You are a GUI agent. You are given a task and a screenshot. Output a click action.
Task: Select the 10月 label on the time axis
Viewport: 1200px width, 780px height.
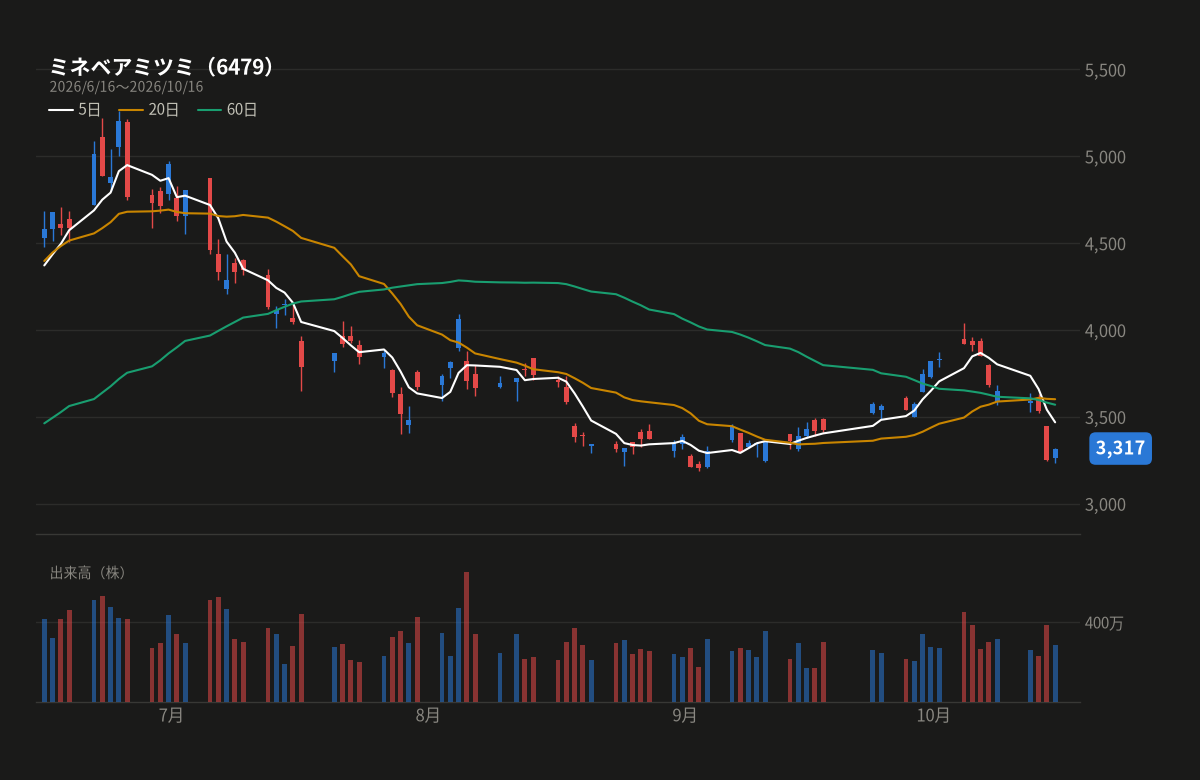(933, 715)
